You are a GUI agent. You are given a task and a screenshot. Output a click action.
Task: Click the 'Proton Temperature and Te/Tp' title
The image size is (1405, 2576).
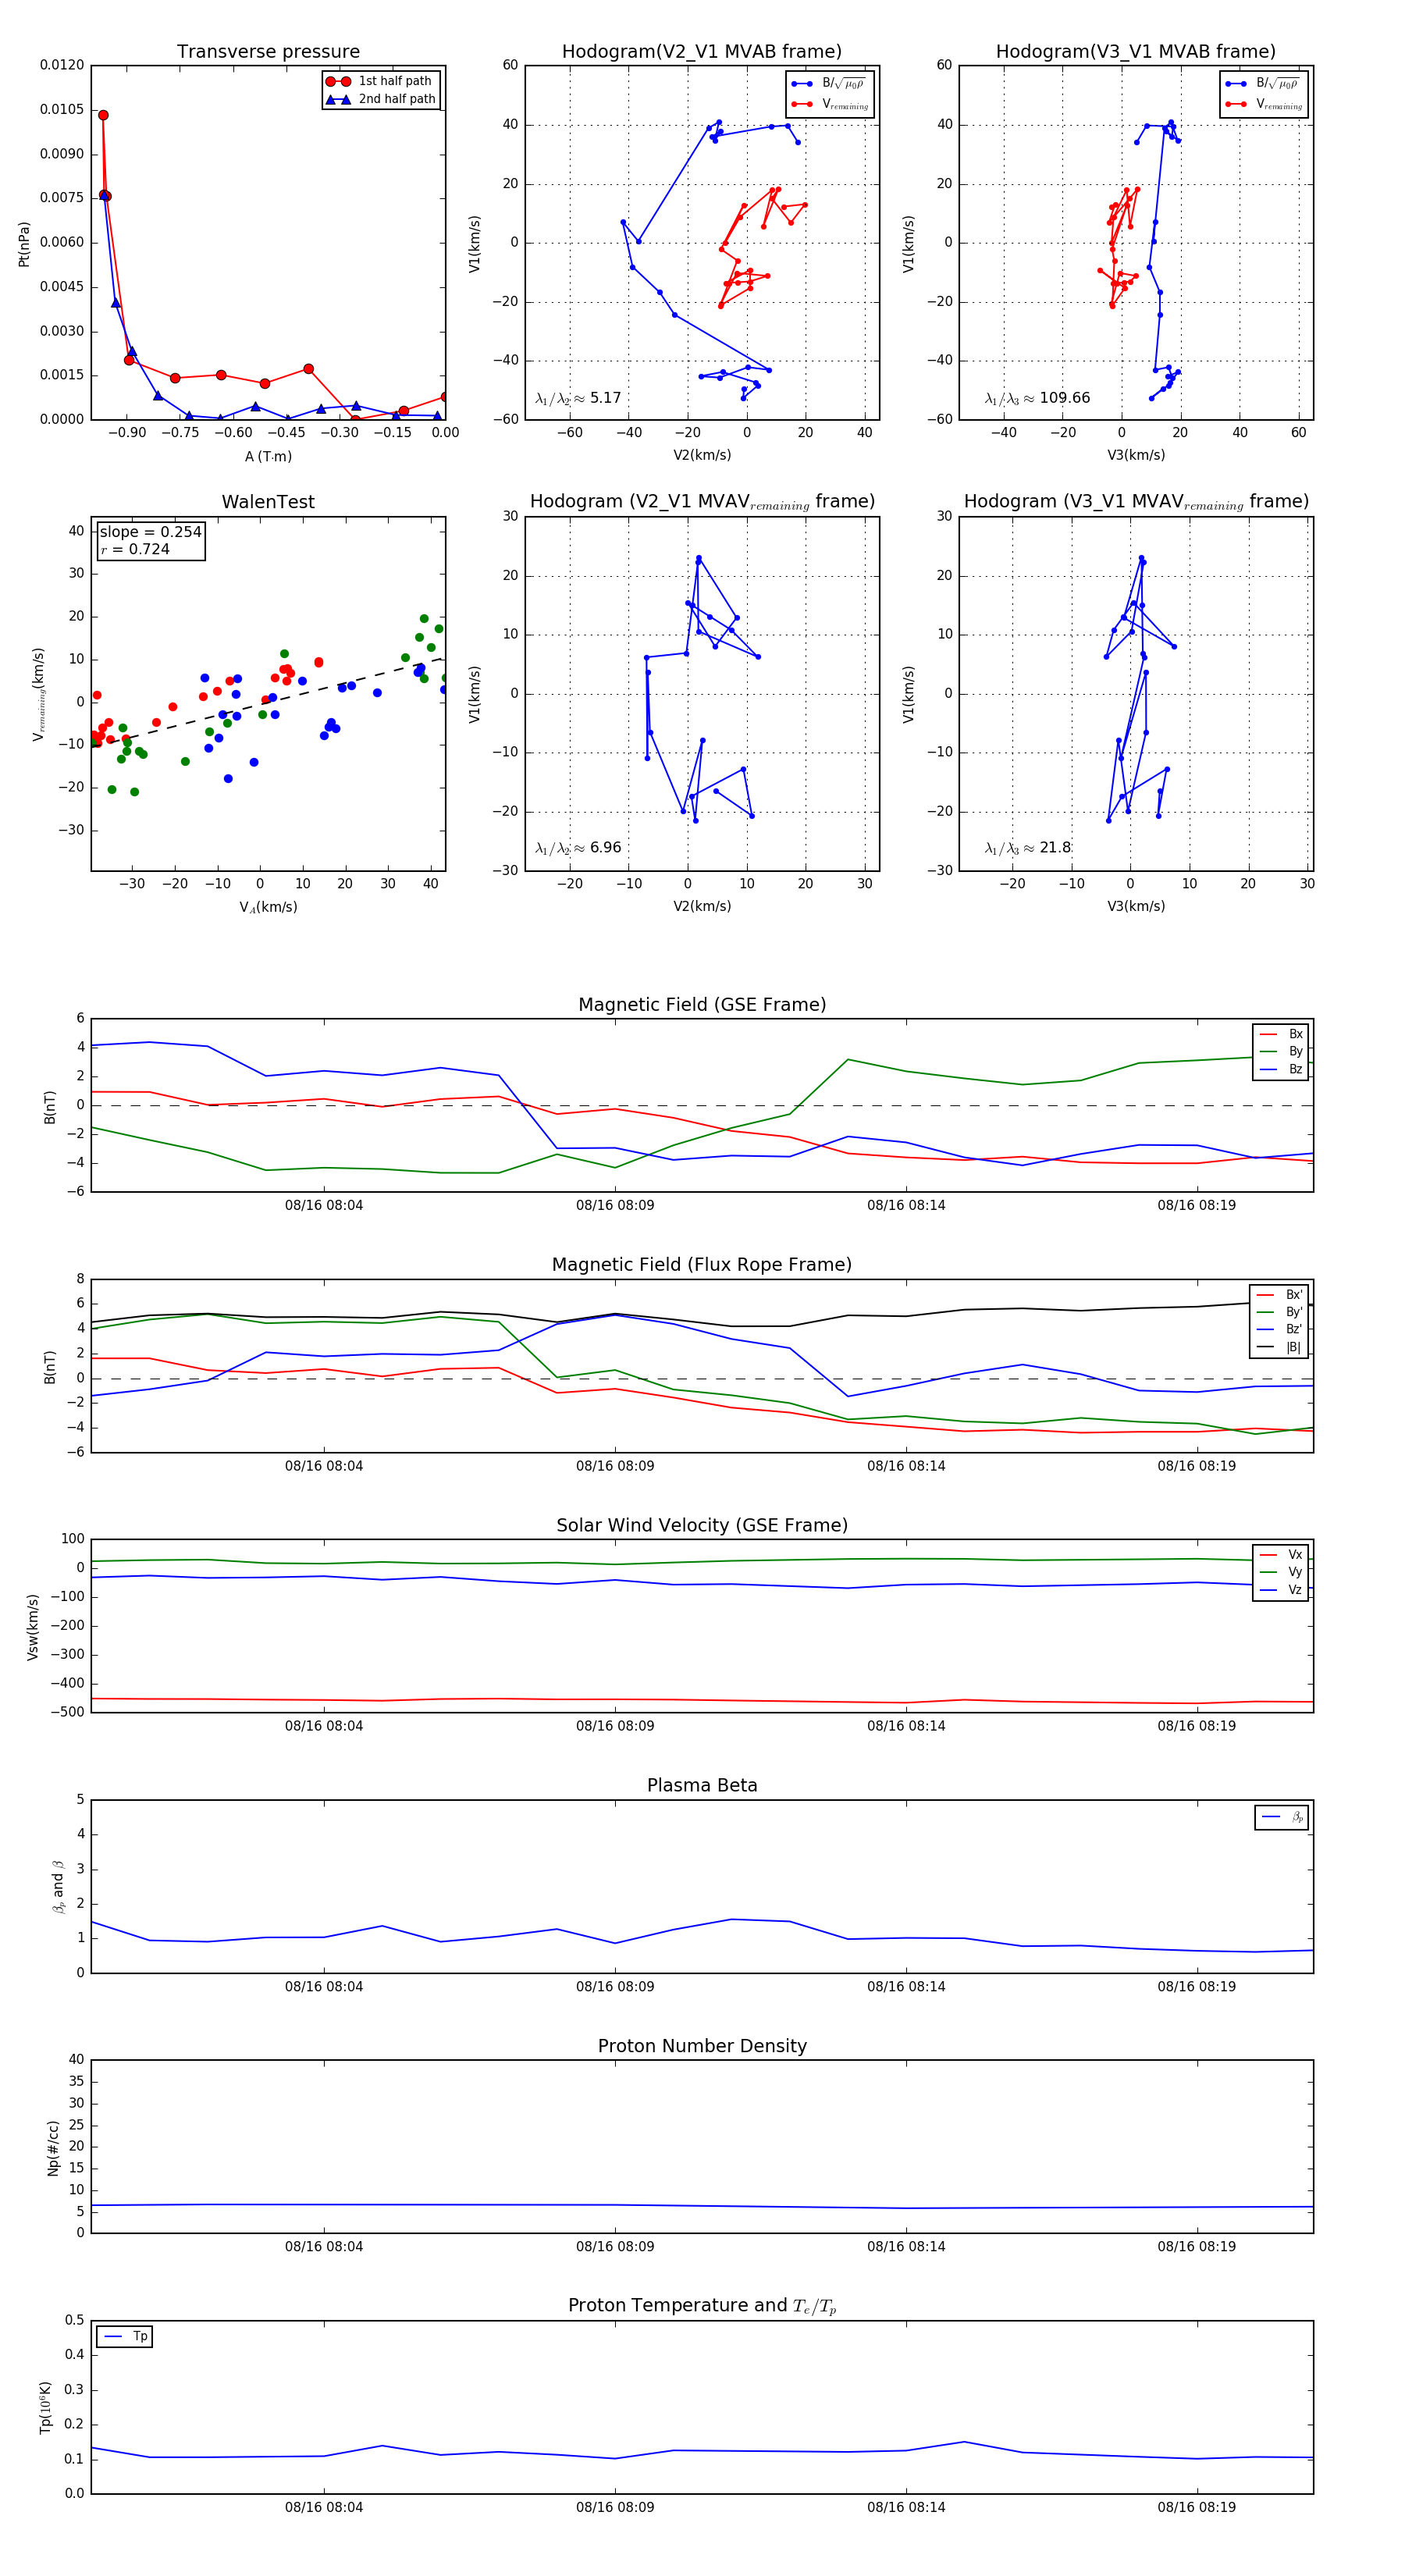tap(702, 2306)
